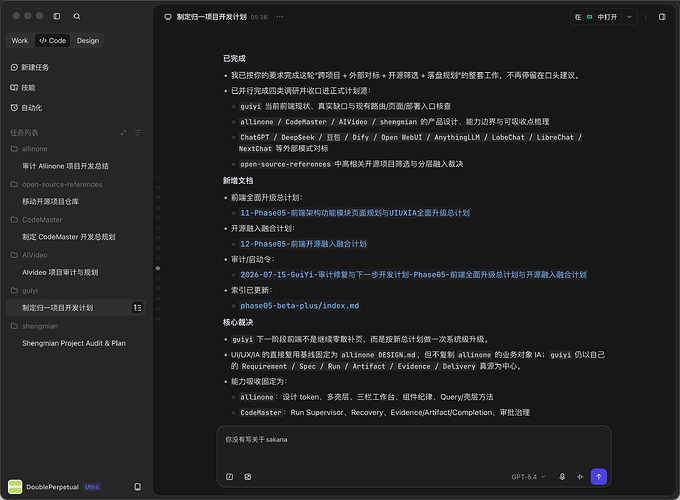Open the GPT-5.4 model dropdown
Image resolution: width=680 pixels, height=500 pixels.
tap(528, 477)
